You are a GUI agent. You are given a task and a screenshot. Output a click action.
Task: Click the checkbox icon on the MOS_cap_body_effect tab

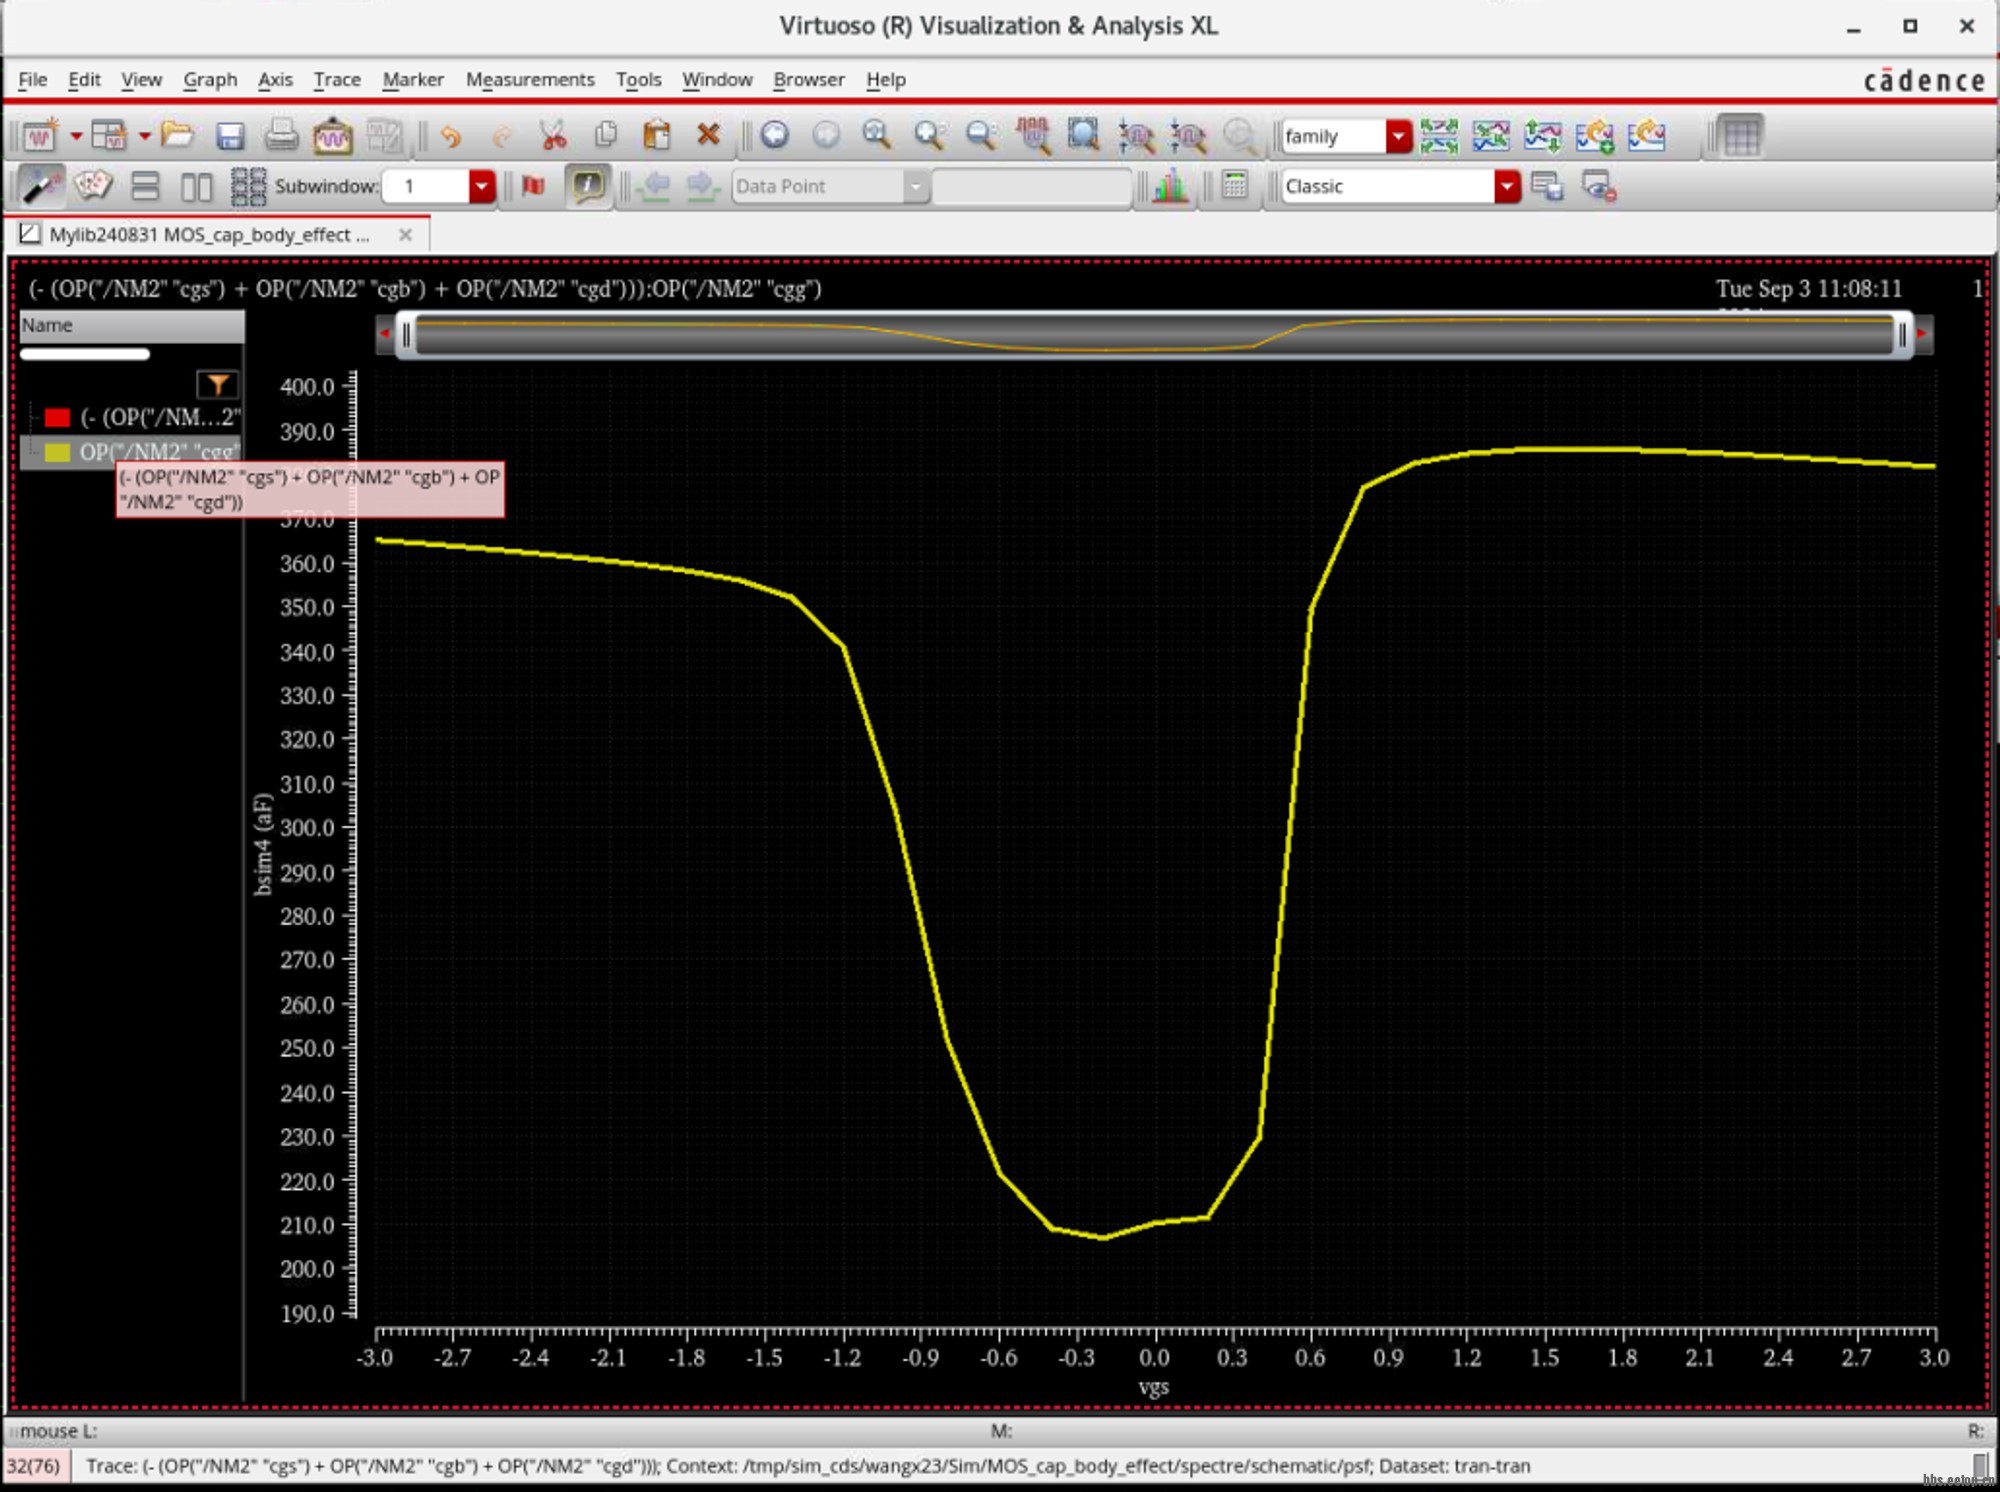[x=30, y=234]
